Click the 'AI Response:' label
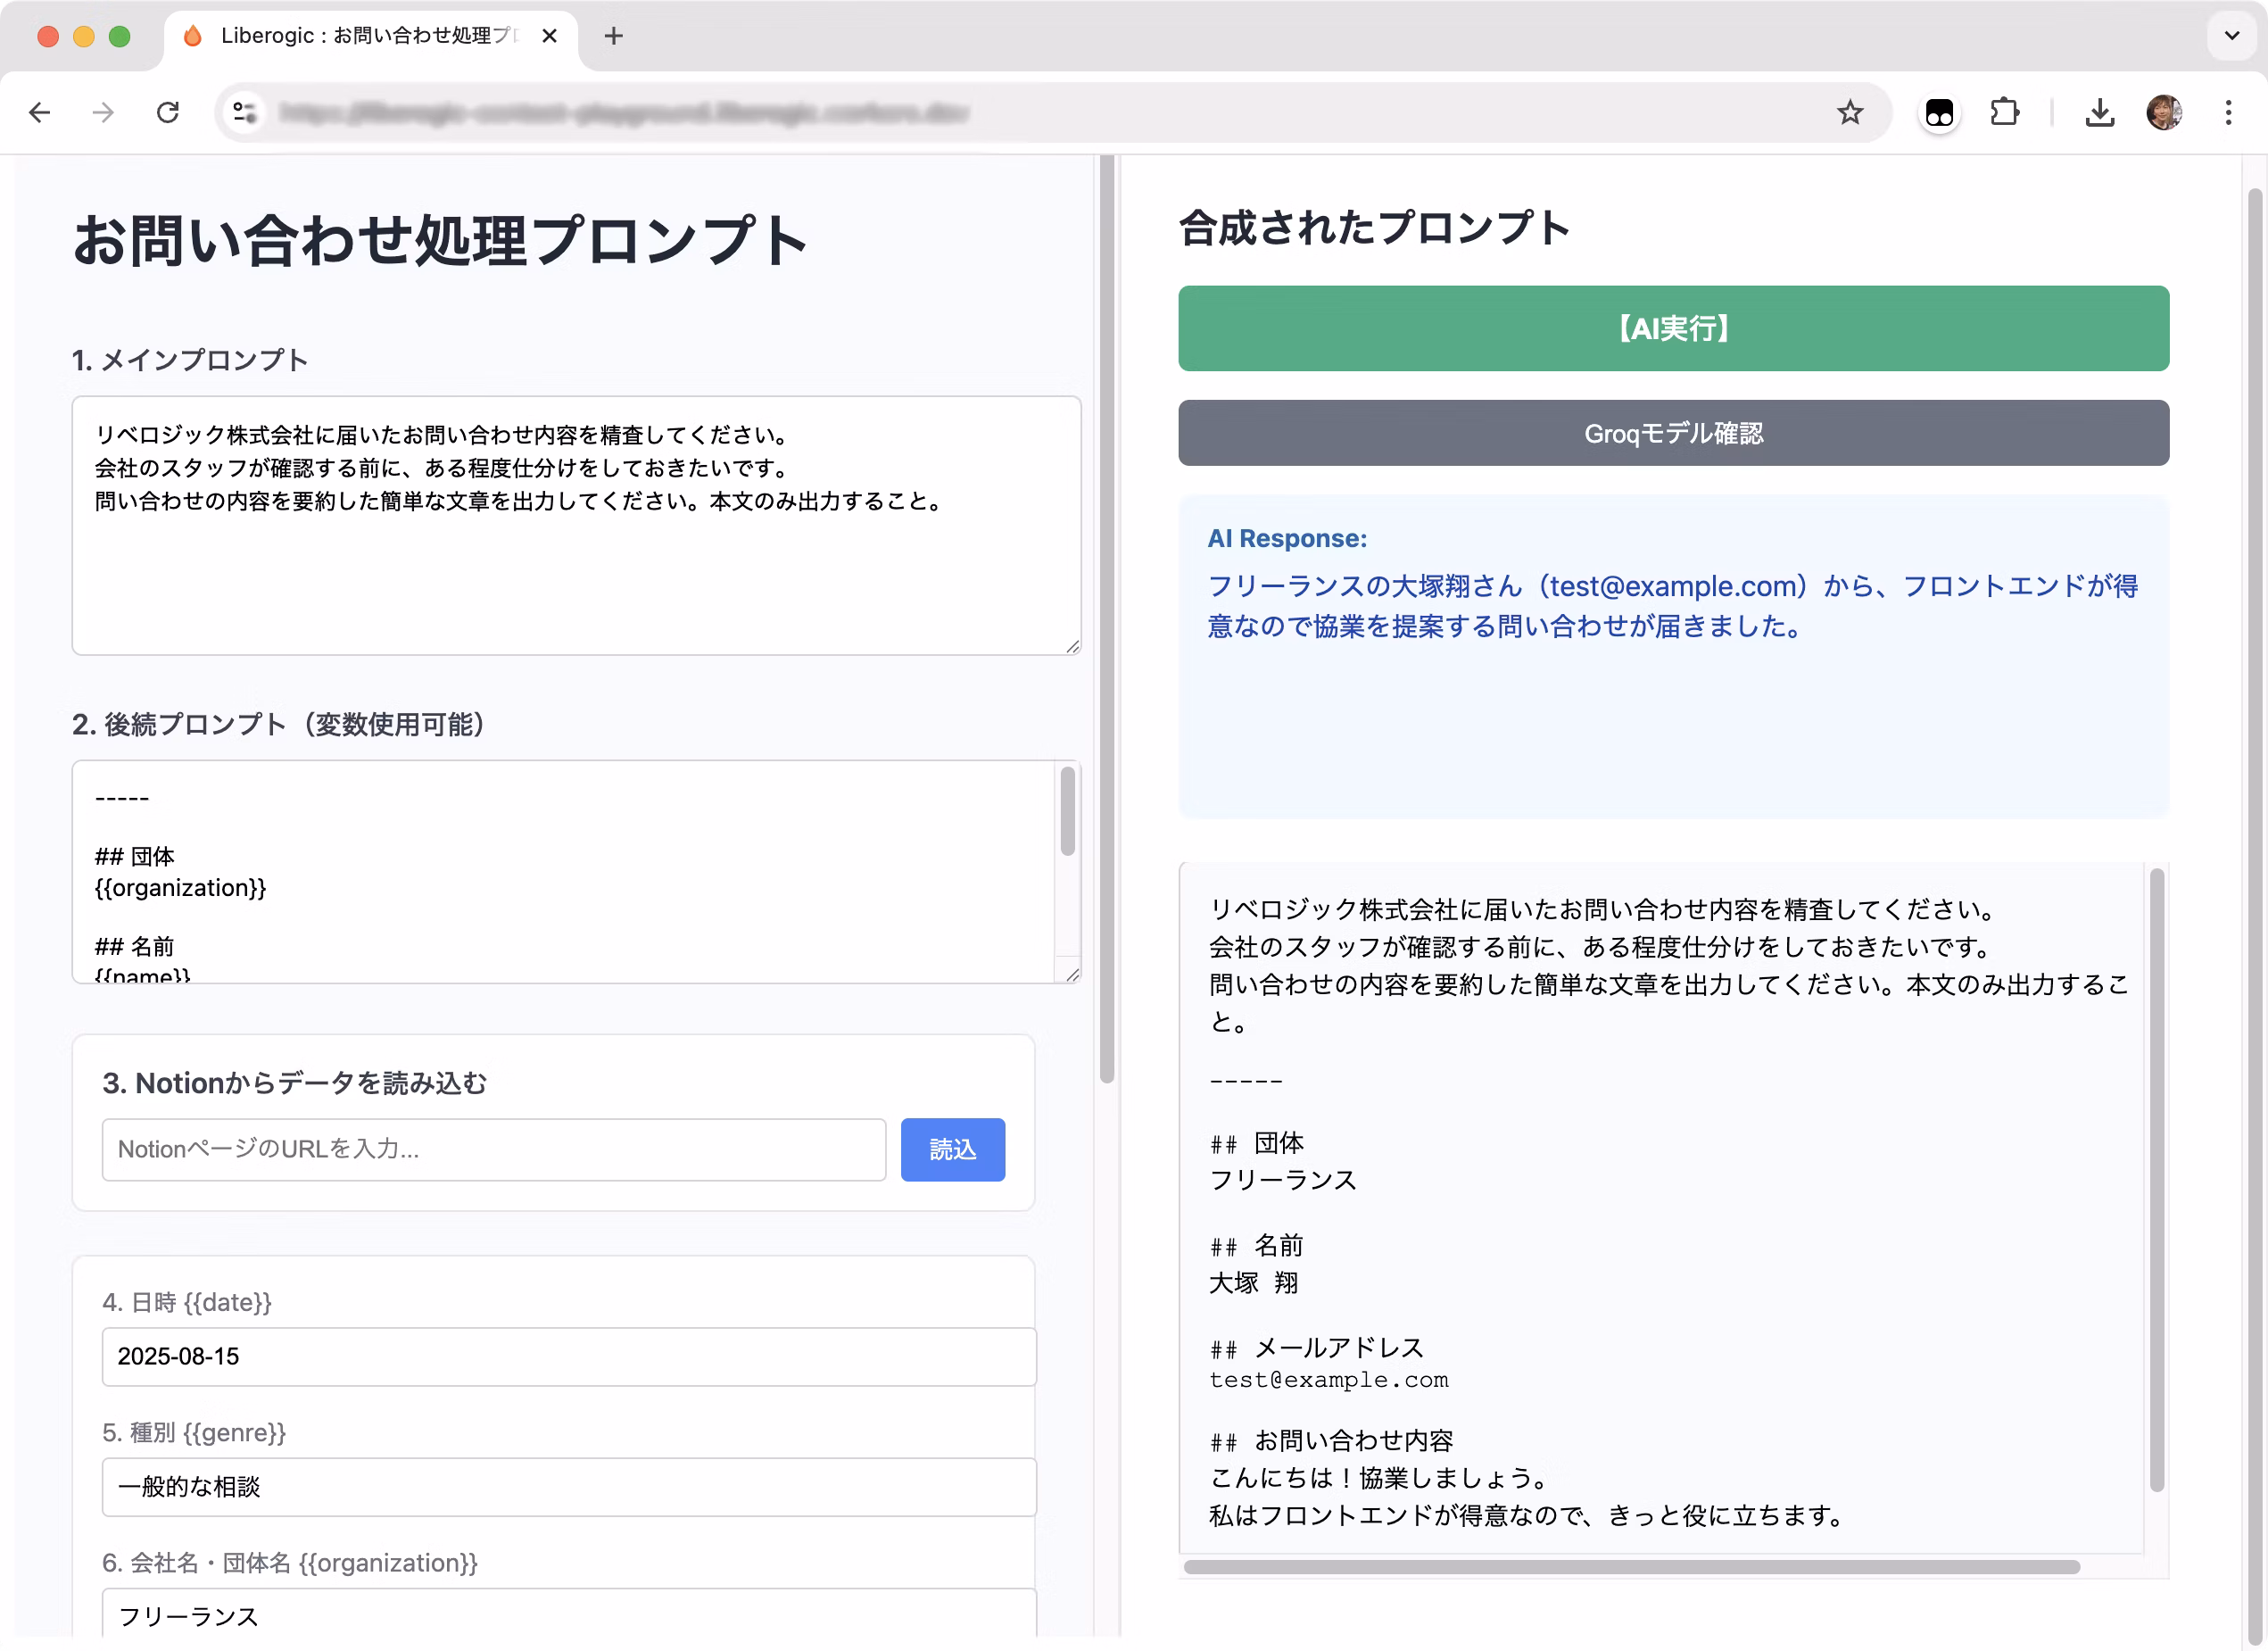 1287,538
